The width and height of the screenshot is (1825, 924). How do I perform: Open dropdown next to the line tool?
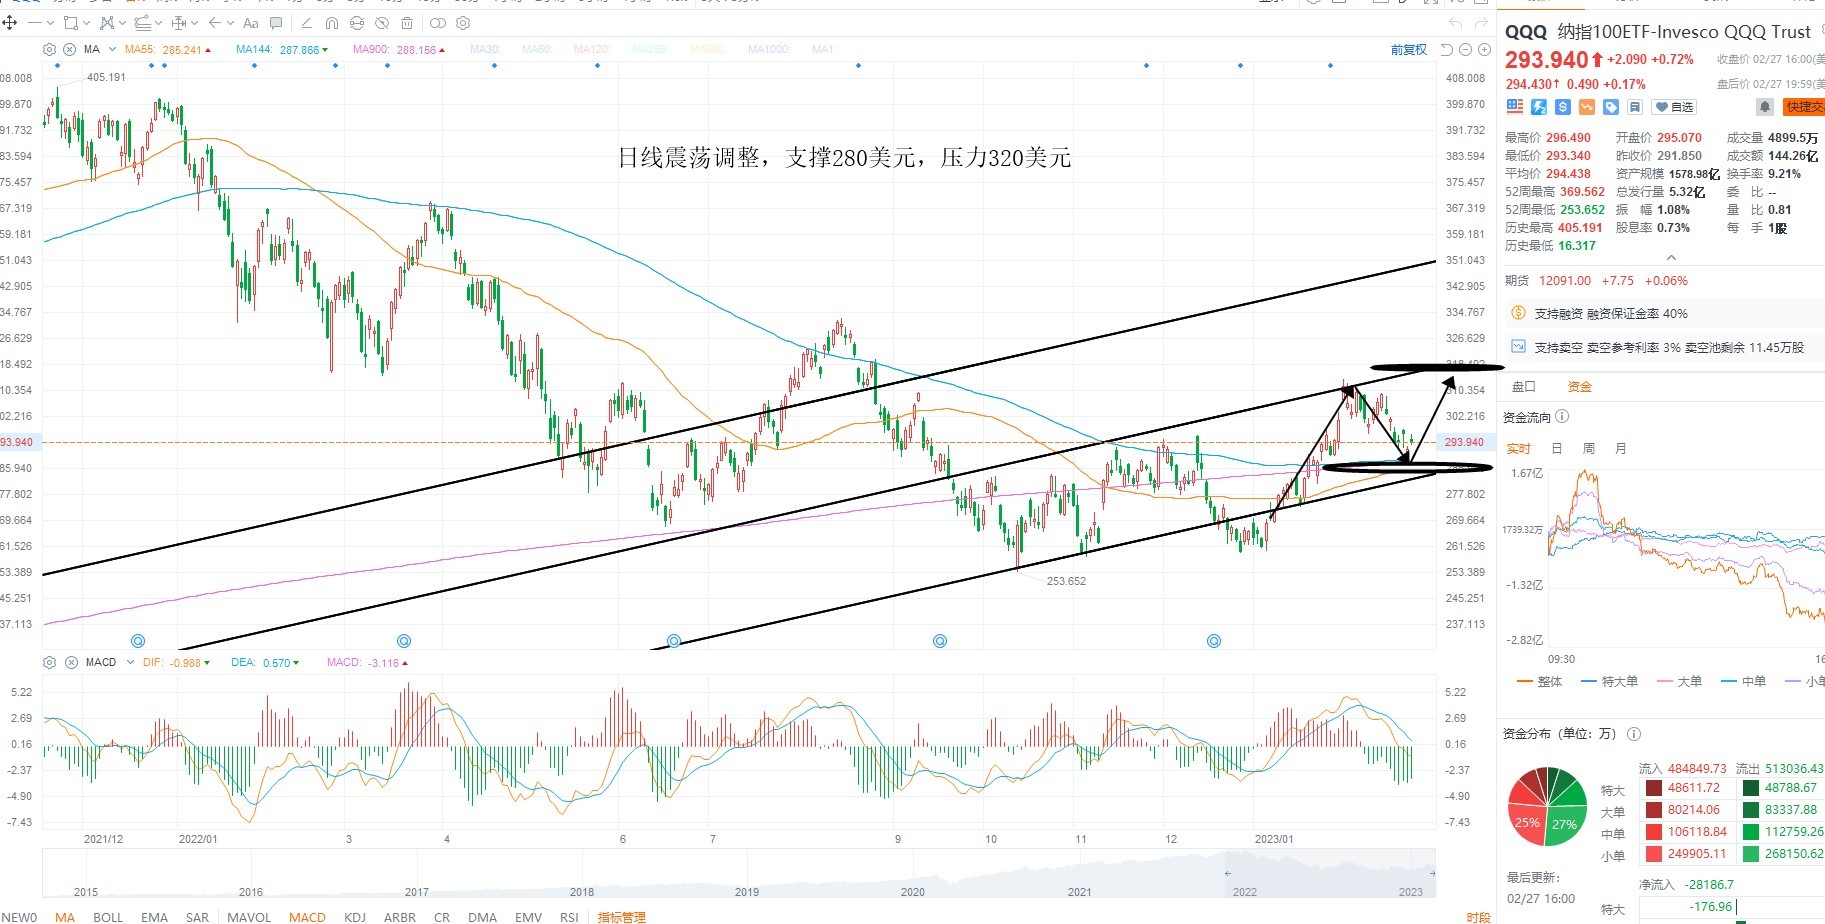point(51,22)
